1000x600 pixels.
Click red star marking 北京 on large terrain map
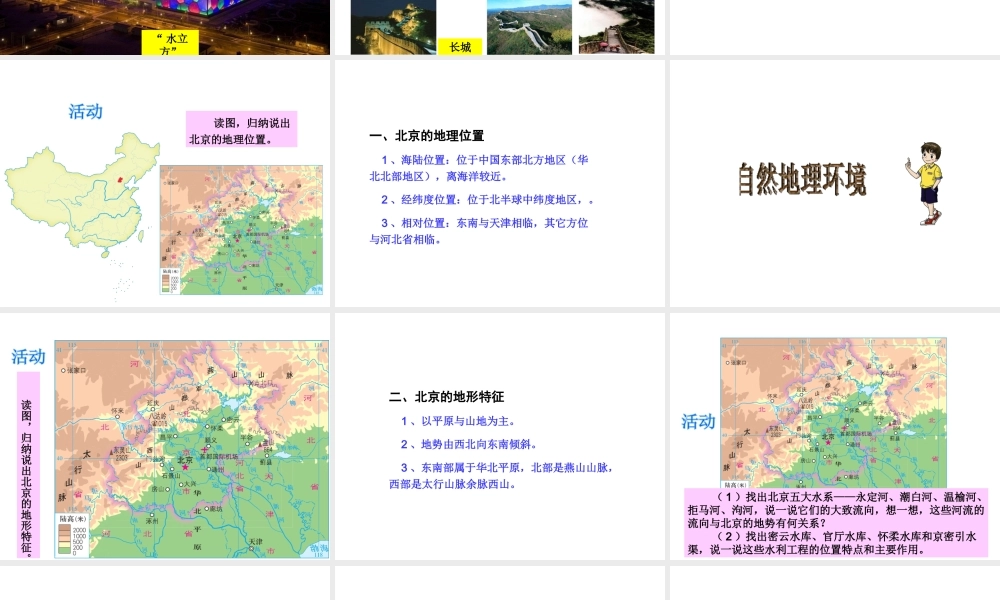click(x=186, y=467)
